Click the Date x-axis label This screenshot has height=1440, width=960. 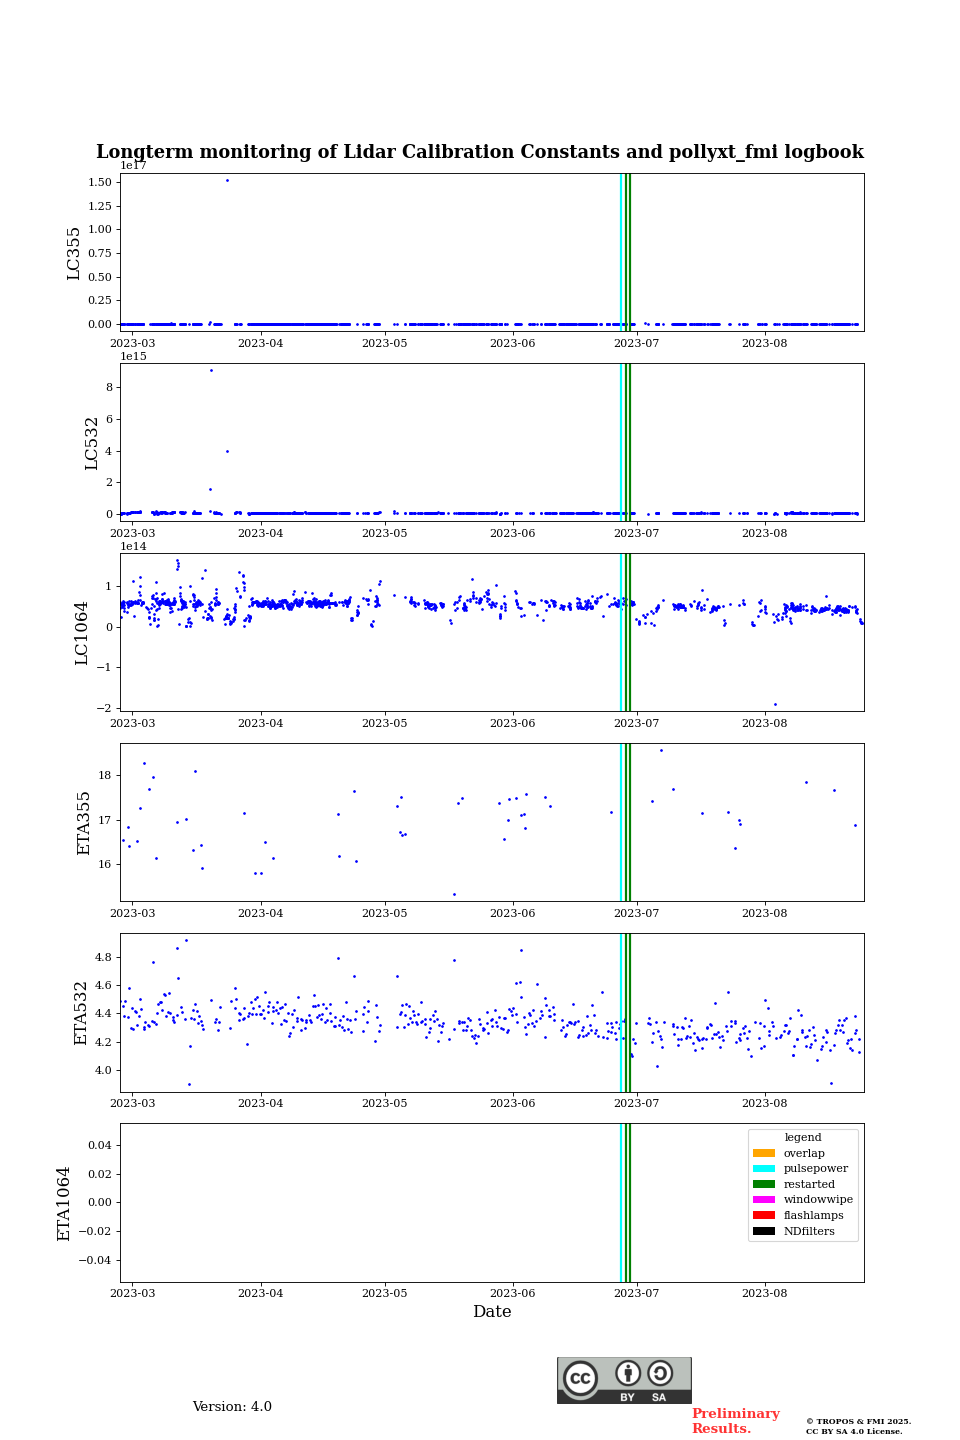pyautogui.click(x=492, y=1312)
